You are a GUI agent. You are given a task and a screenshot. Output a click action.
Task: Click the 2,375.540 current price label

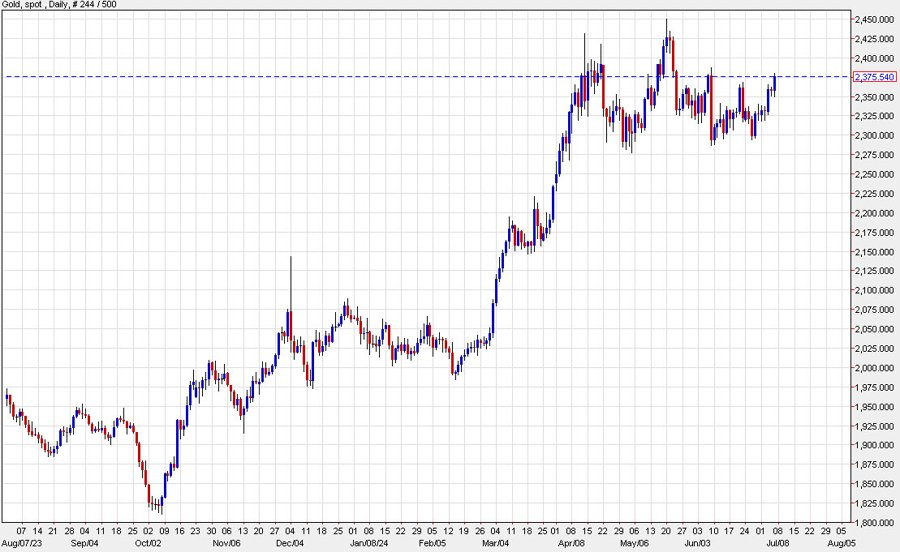coord(874,77)
